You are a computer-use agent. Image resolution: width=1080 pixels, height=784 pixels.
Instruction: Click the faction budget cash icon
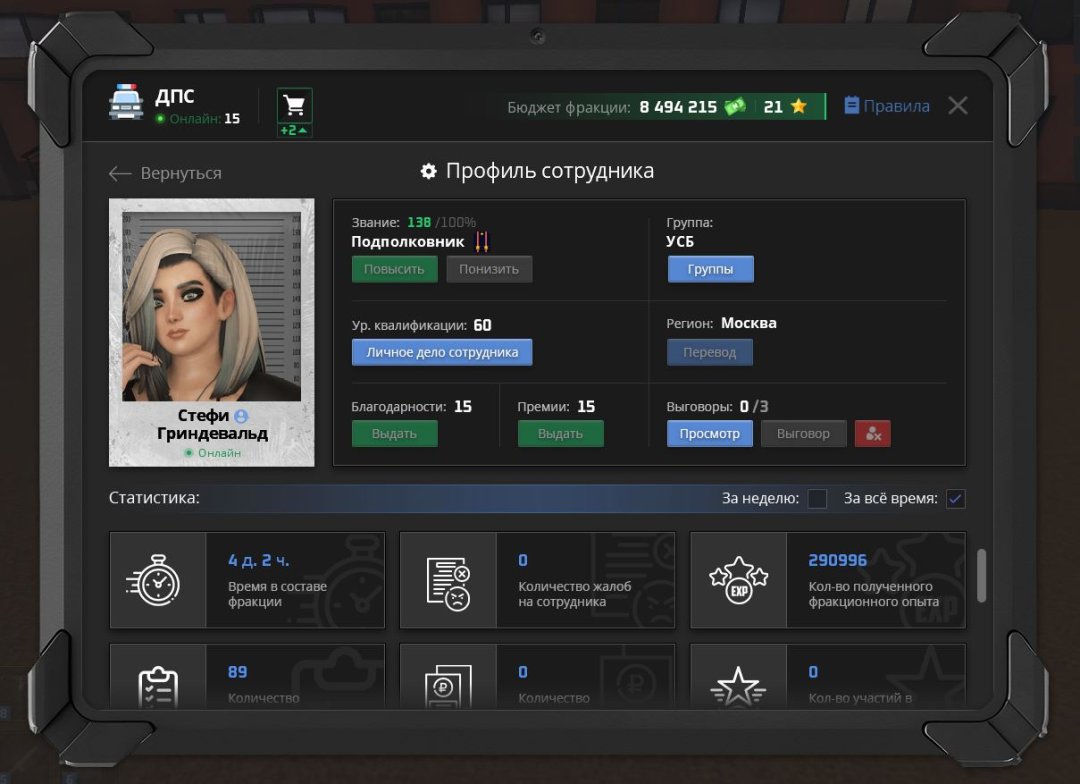click(x=735, y=107)
